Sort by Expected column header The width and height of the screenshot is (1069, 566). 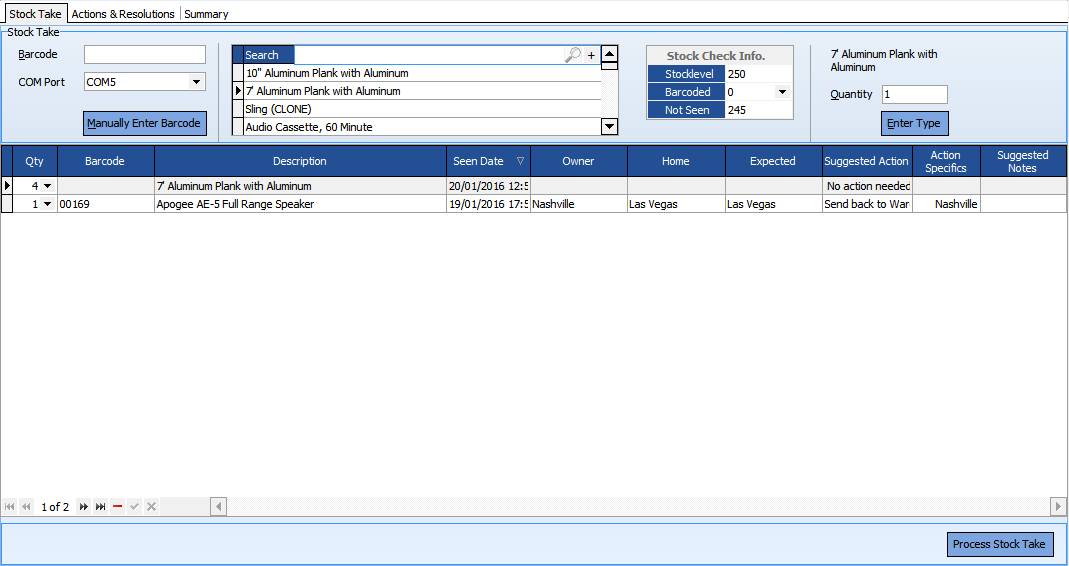point(774,161)
